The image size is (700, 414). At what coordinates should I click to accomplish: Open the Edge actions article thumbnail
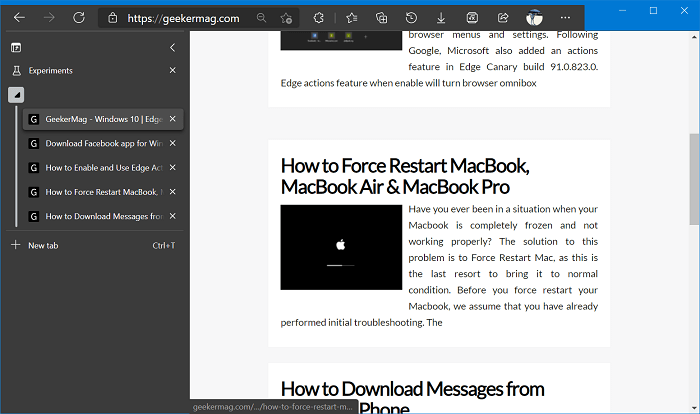pos(341,40)
